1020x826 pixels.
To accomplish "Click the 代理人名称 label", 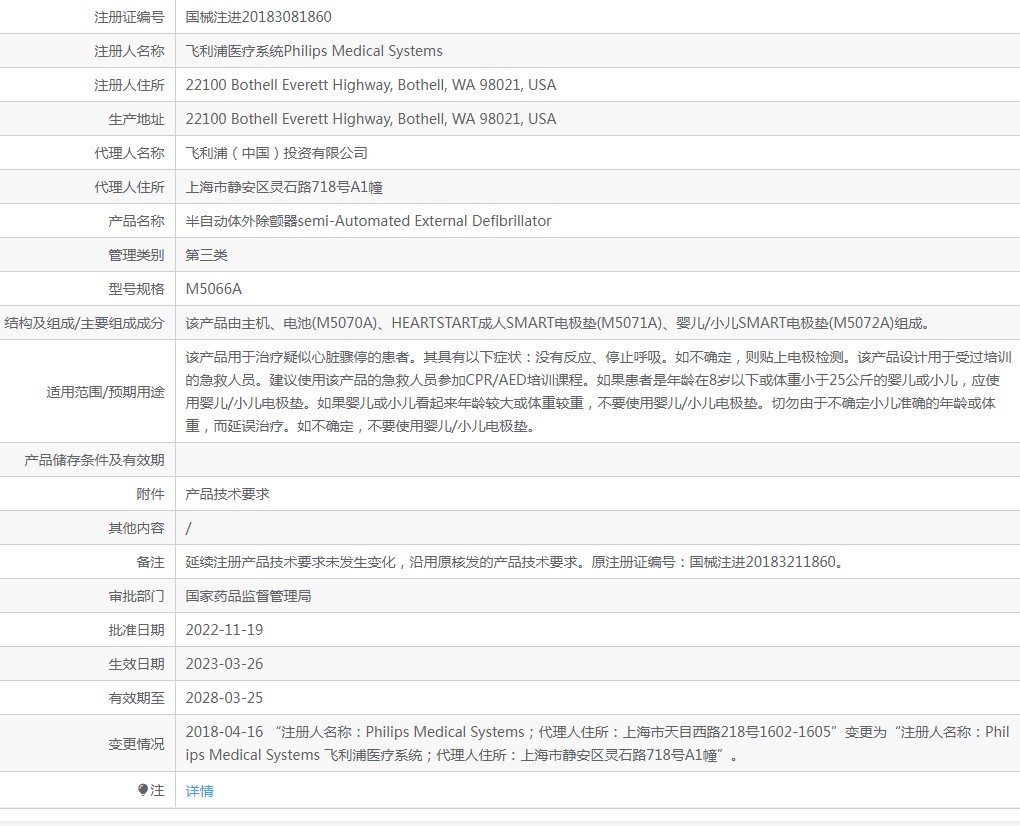I will 129,153.
